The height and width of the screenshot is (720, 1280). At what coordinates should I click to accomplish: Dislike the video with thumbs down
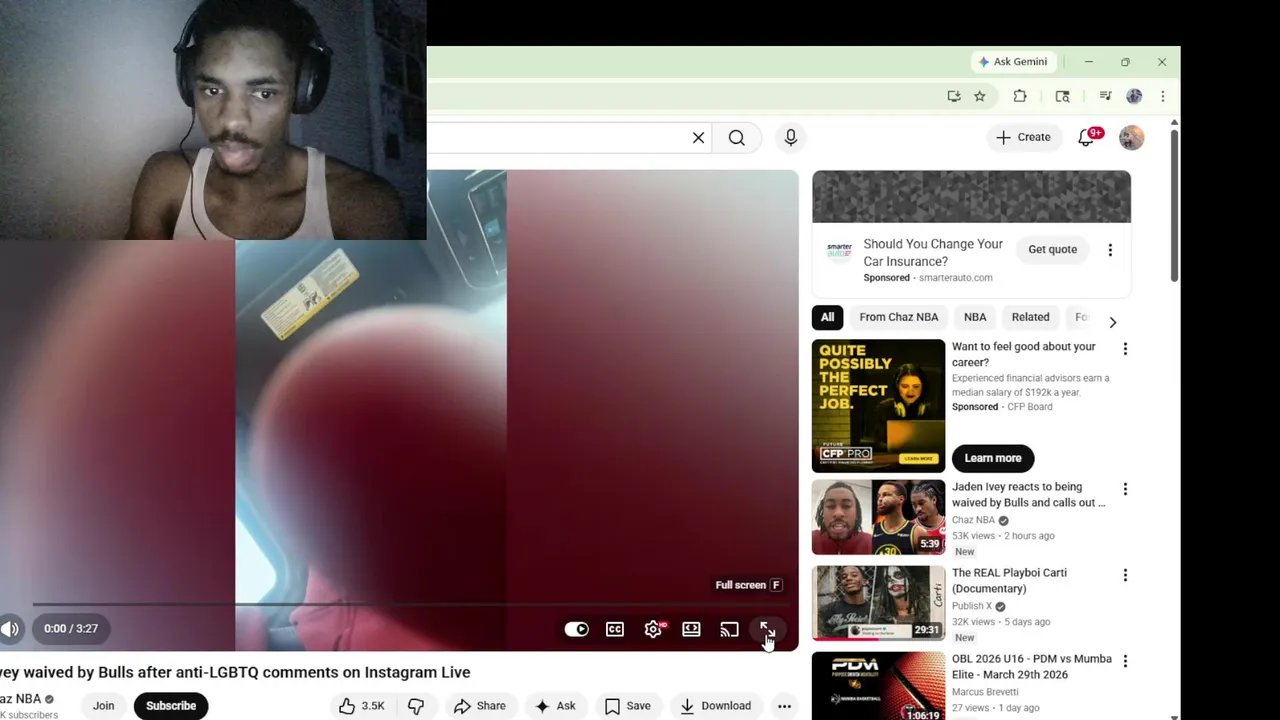coord(416,706)
